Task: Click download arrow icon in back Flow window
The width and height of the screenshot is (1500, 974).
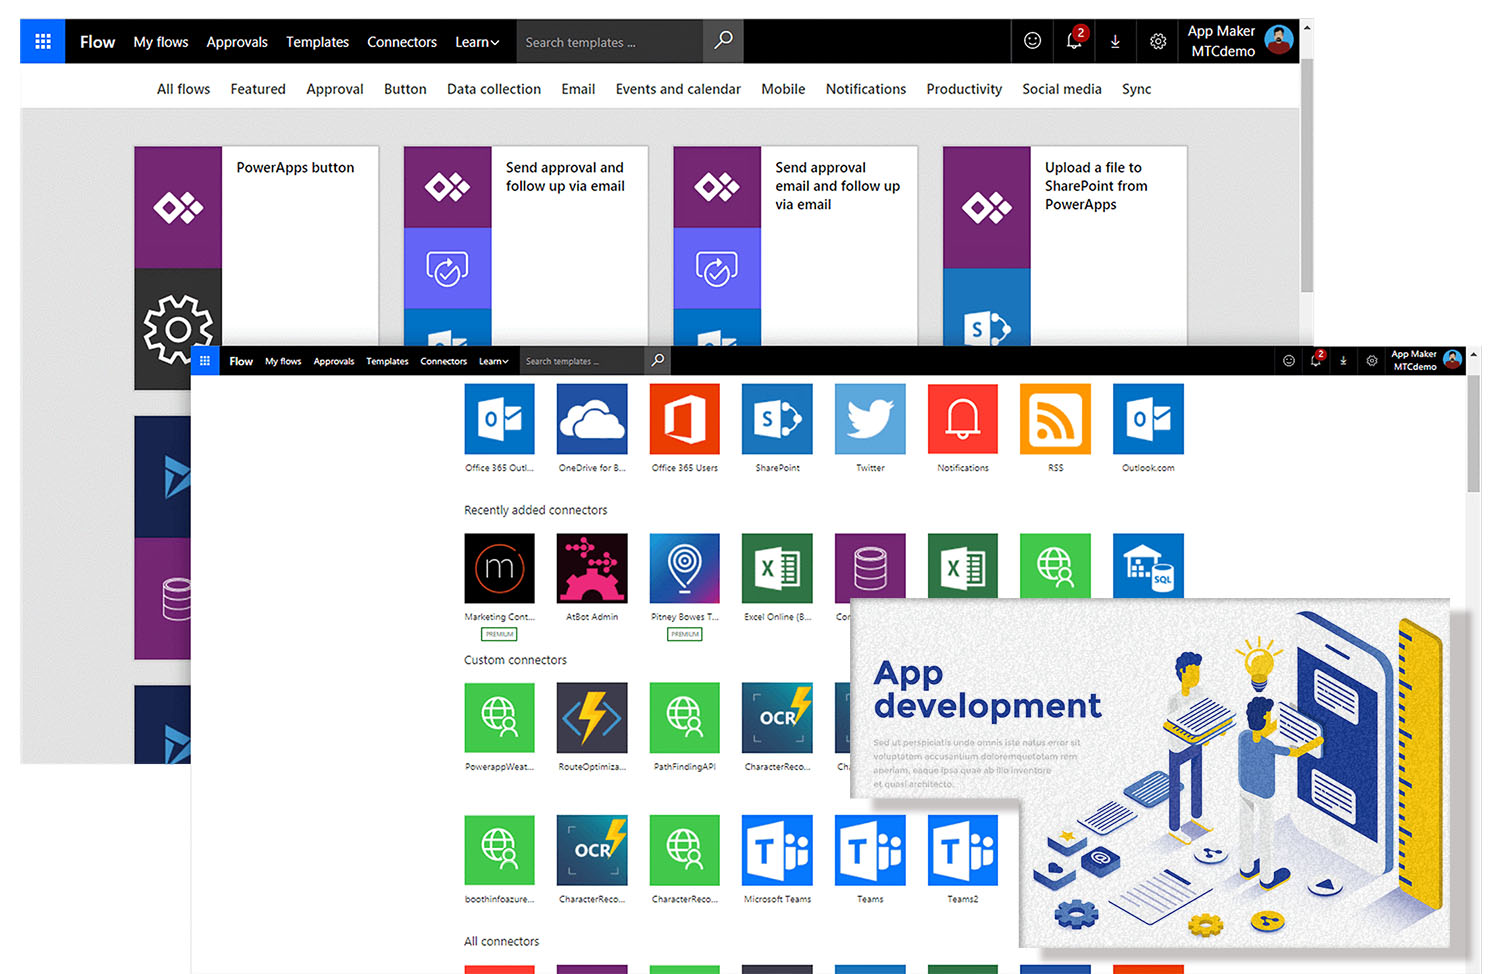Action: [x=1115, y=41]
